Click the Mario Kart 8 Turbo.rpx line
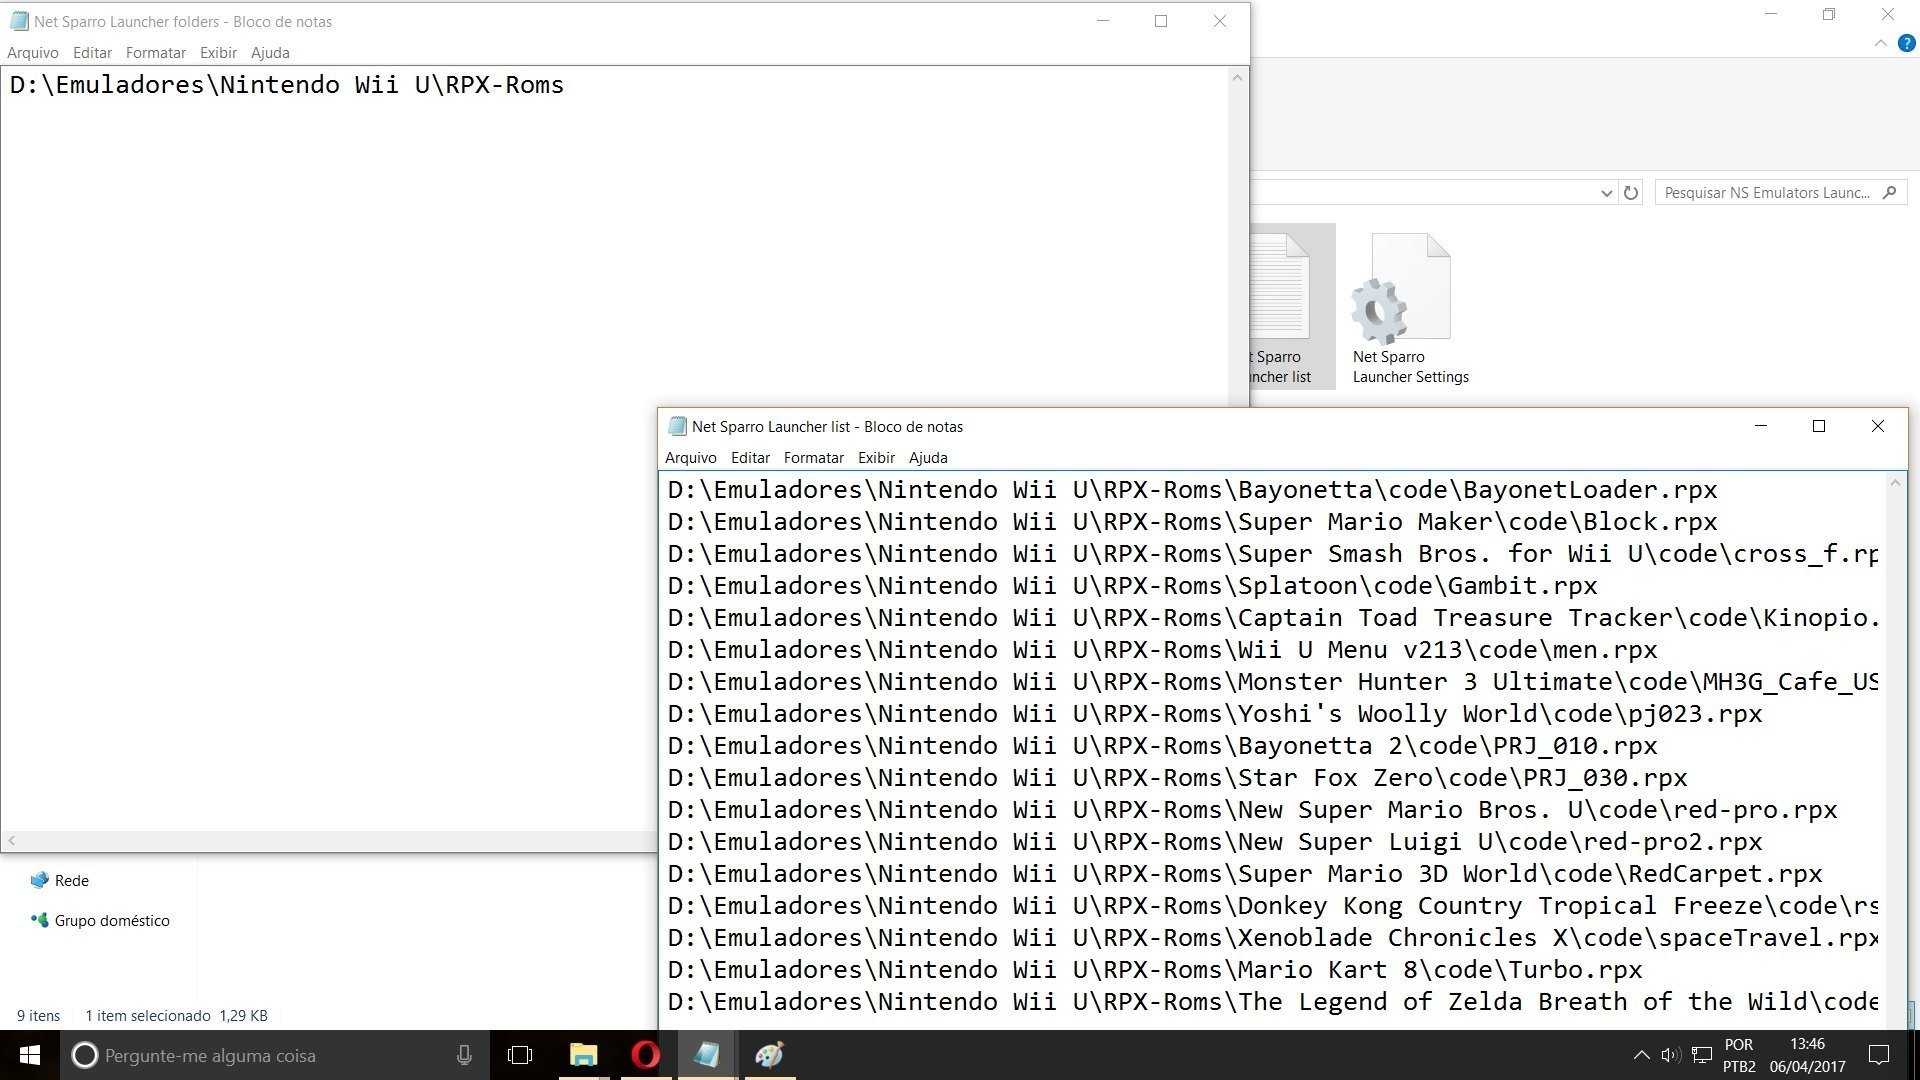This screenshot has height=1080, width=1920. [1155, 970]
